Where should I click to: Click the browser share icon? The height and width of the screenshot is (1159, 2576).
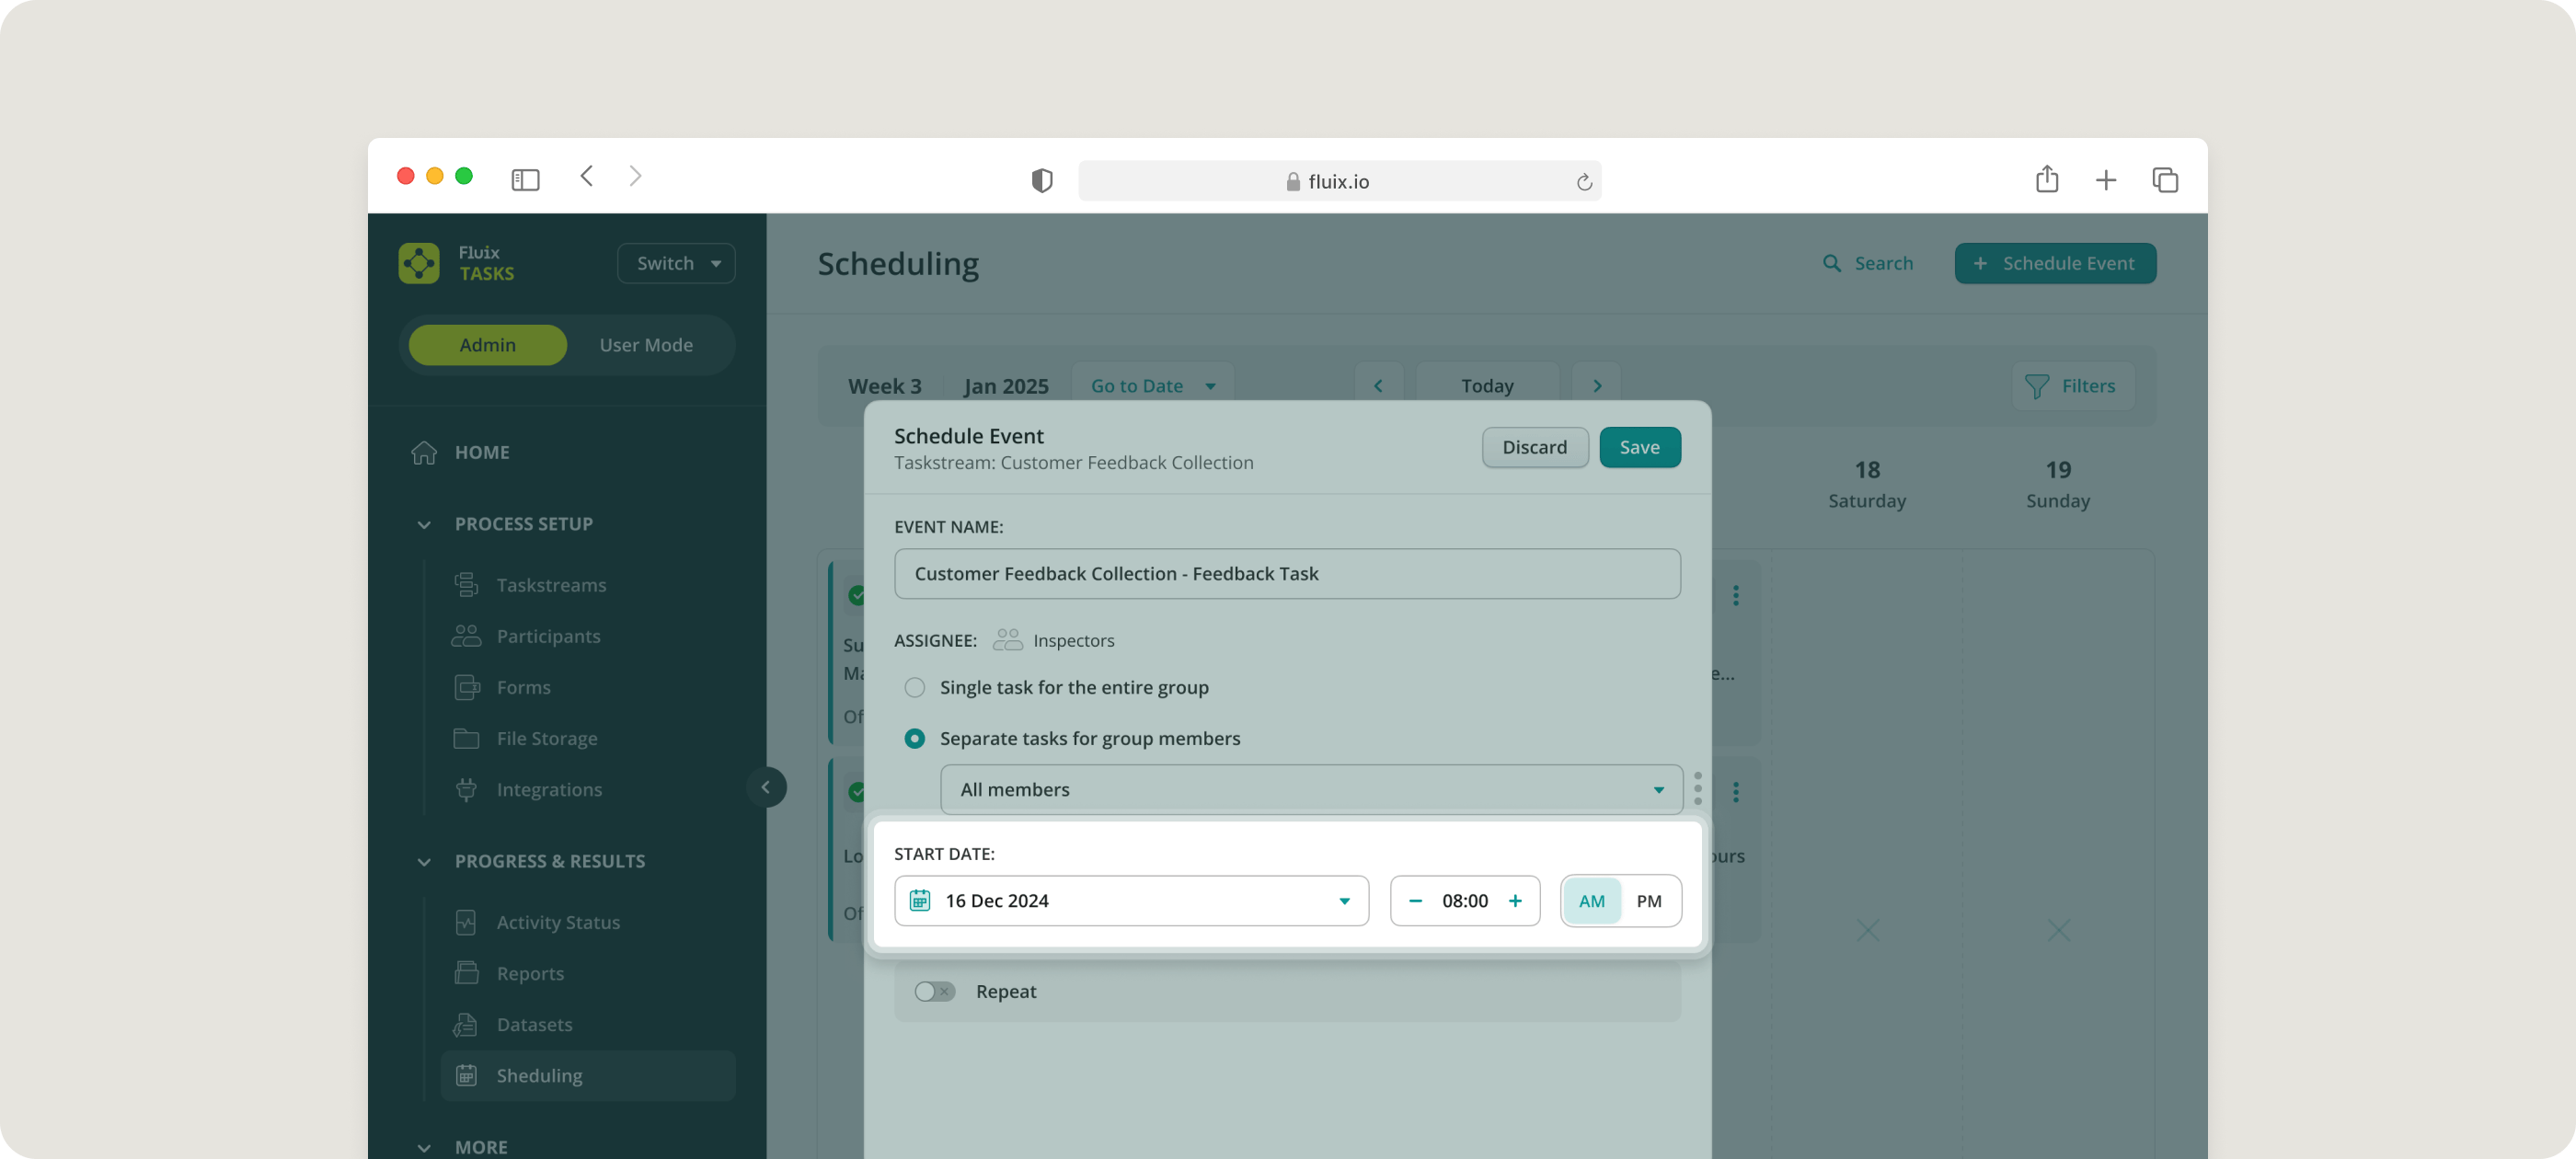[x=2046, y=180]
